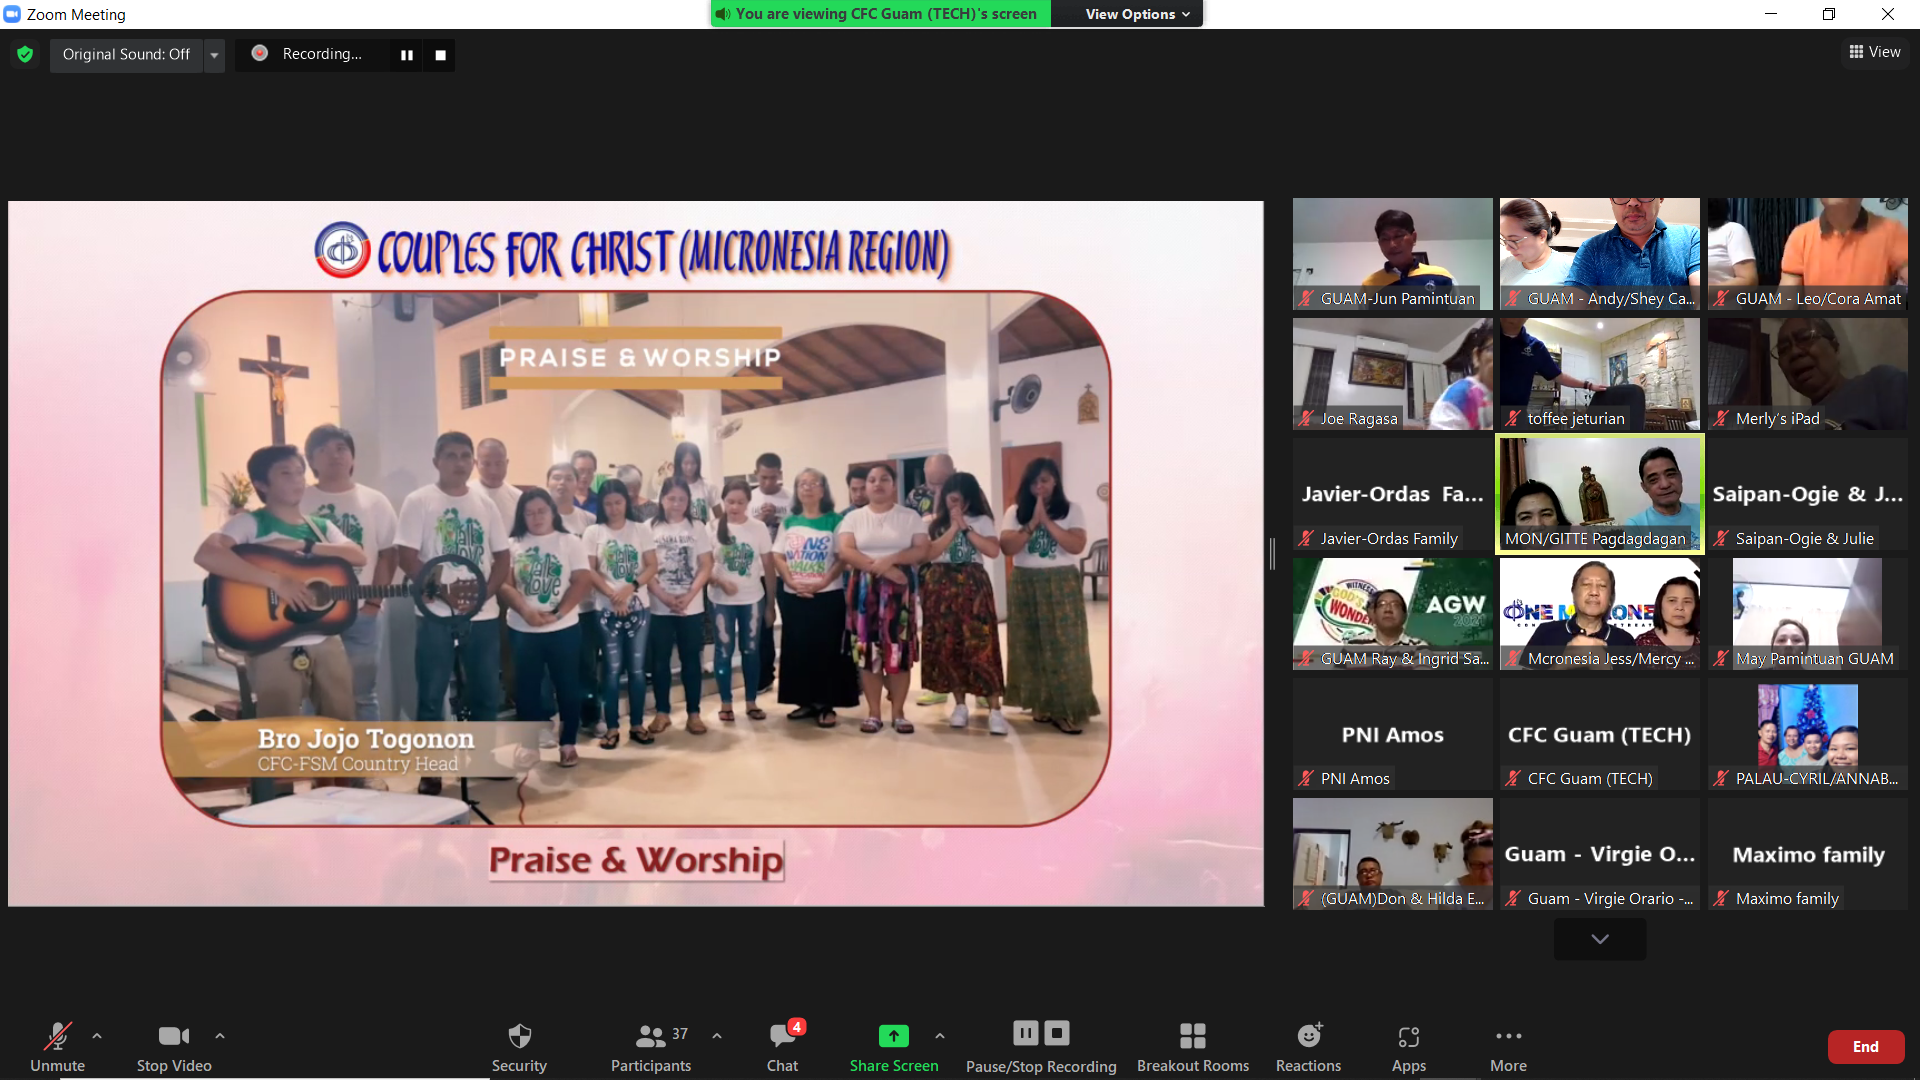Select Maximo family tile
The height and width of the screenshot is (1080, 1920).
tap(1807, 853)
